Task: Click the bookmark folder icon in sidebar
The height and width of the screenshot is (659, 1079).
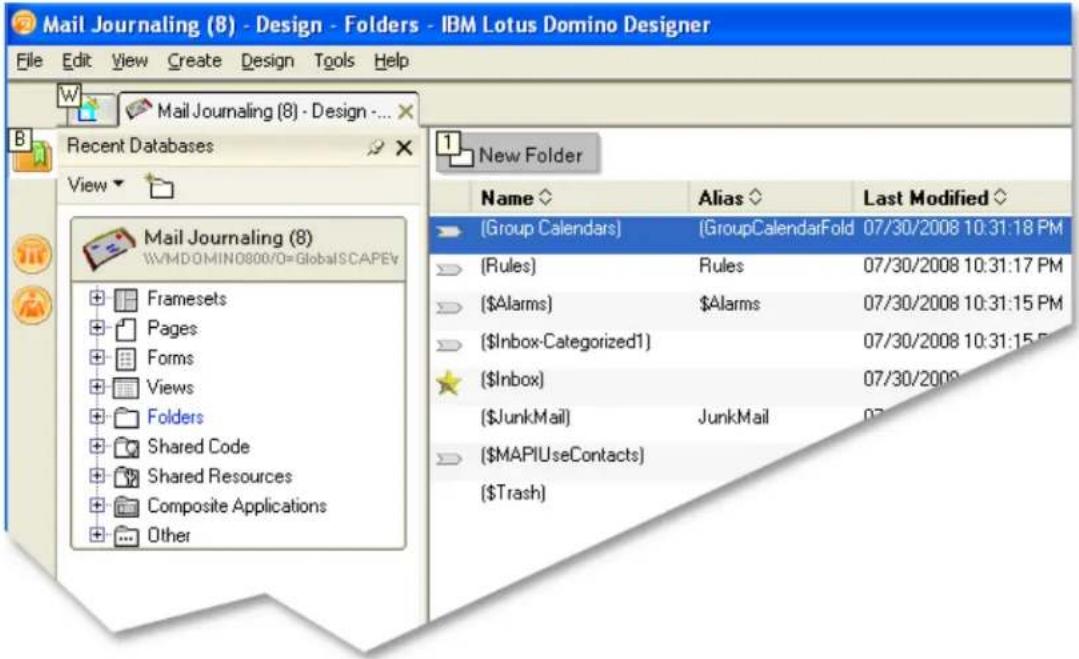Action: [x=33, y=153]
